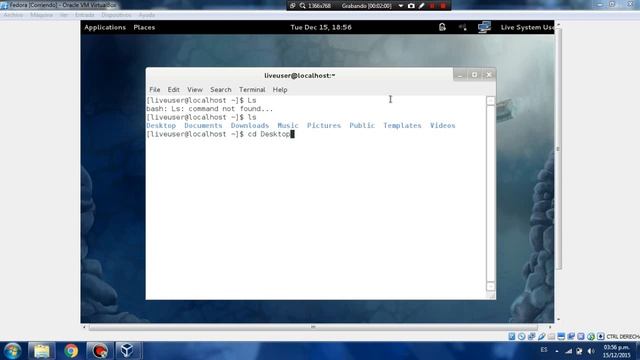The image size is (640, 360).
Task: Click the accessibility icon in GNOME panel
Action: pos(442,27)
